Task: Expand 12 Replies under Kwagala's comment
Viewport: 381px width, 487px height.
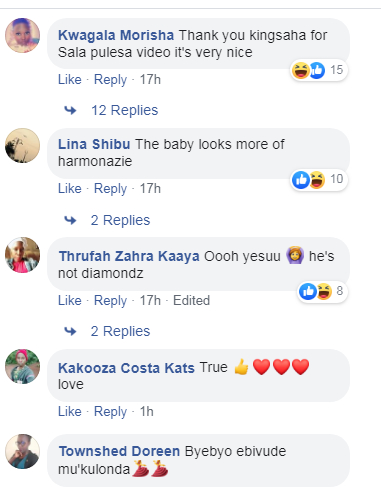Action: pos(125,110)
